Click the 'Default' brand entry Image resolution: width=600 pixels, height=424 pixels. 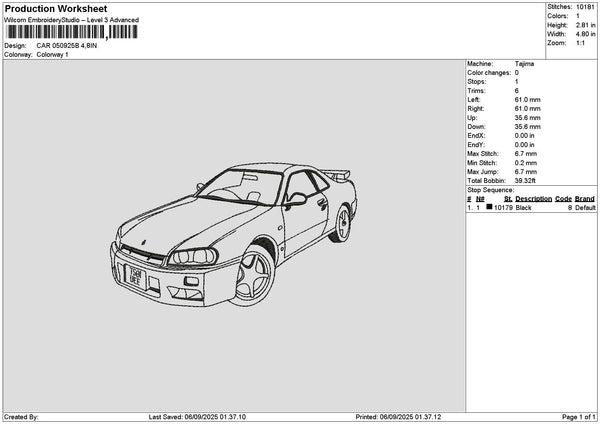coord(585,207)
